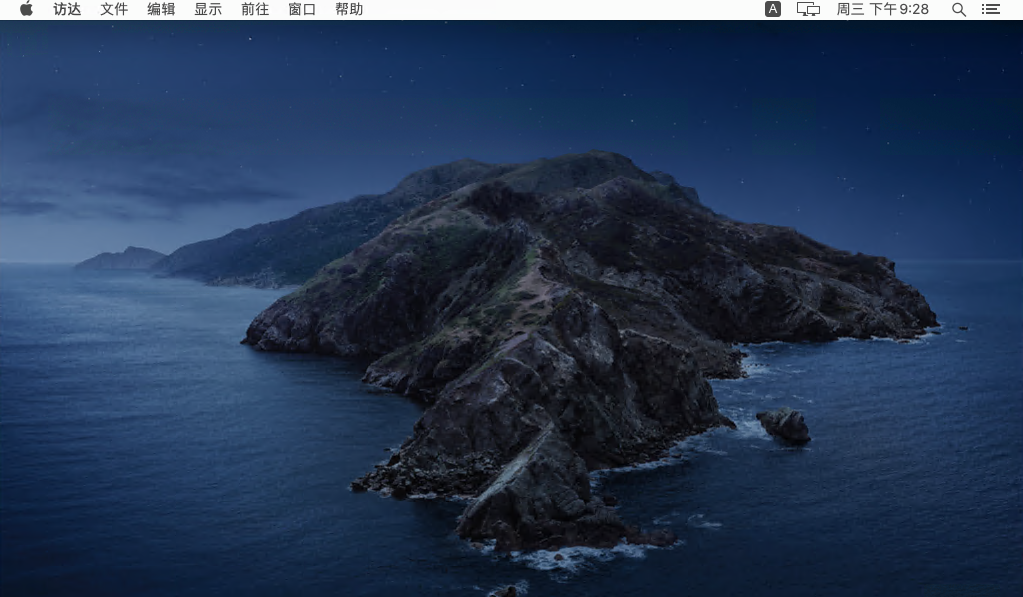Open Spotlight search magnifier
This screenshot has height=597, width=1023.
pos(958,9)
